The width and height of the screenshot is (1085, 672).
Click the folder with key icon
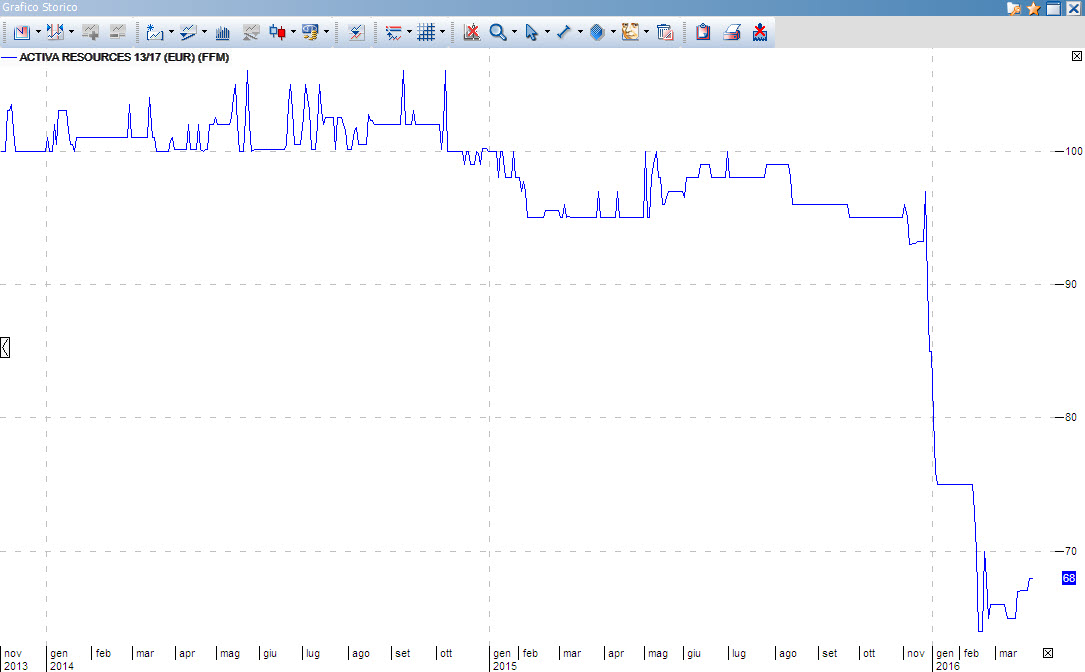tap(1014, 8)
